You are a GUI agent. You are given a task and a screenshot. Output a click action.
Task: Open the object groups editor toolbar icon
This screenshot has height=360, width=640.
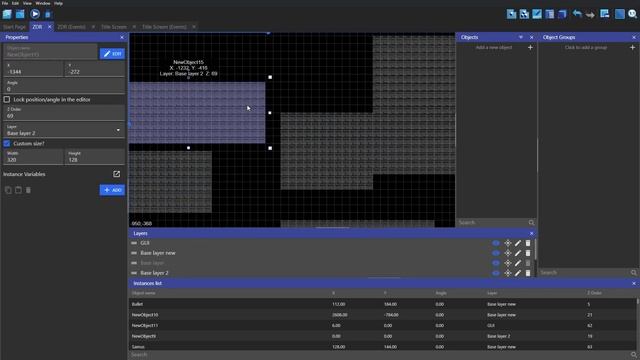coord(524,14)
